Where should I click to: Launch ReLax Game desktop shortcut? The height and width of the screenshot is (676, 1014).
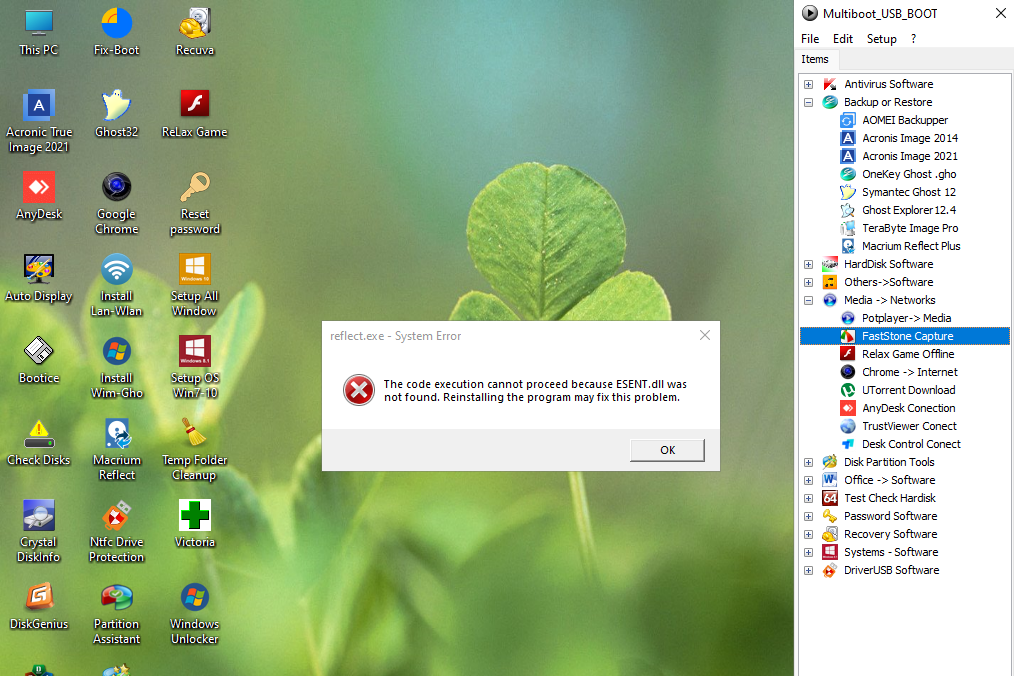[195, 114]
